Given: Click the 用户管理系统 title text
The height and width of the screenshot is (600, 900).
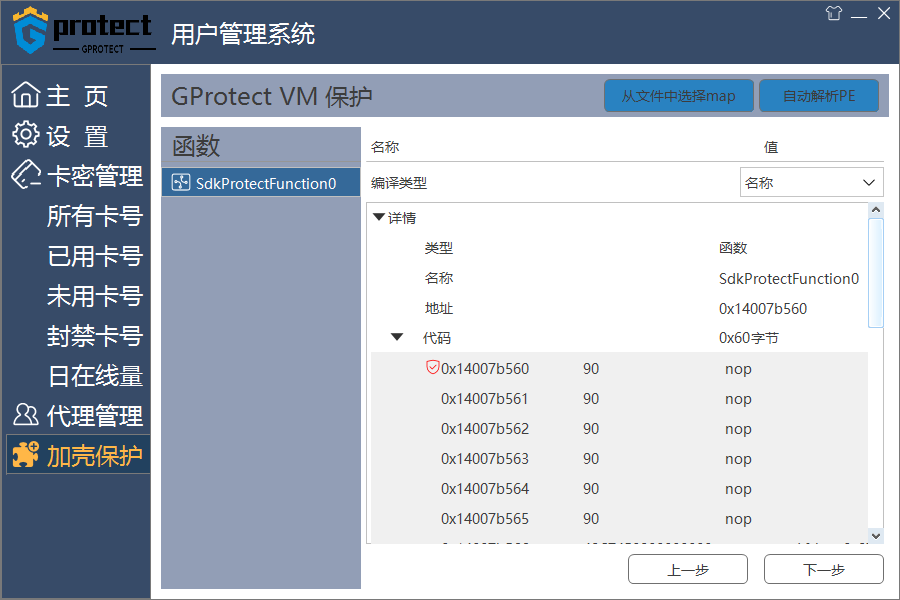Looking at the screenshot, I should [243, 34].
